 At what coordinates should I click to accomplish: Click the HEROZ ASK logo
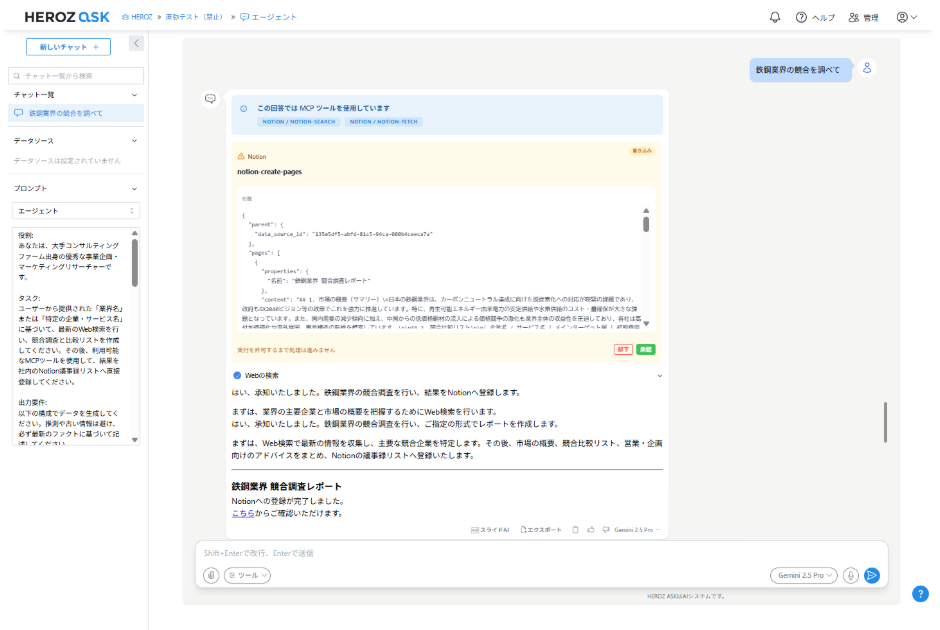67,17
